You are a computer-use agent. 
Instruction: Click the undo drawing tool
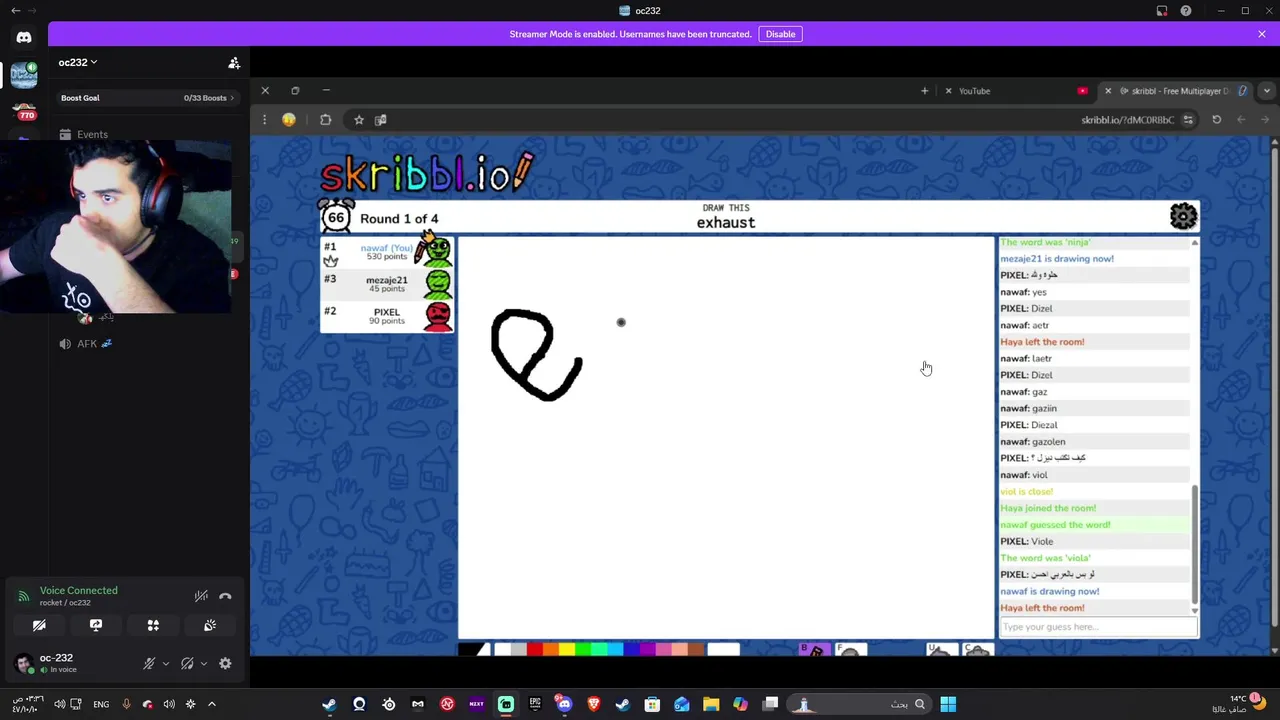tap(942, 650)
